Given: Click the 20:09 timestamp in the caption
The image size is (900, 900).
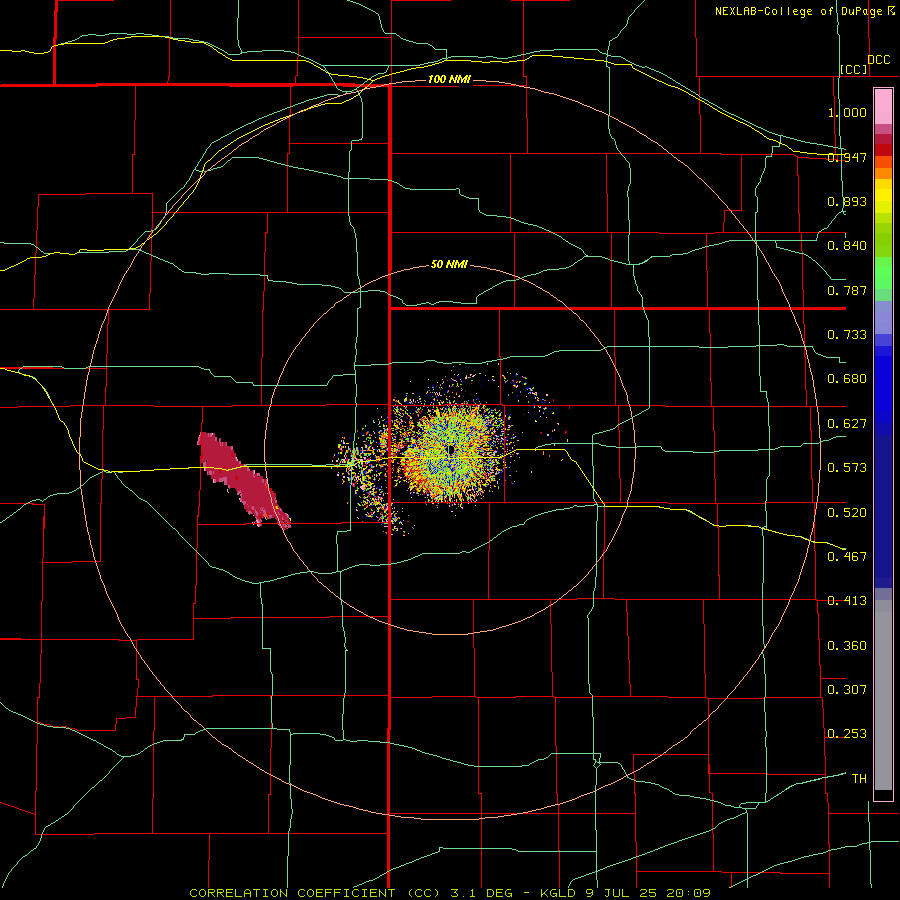Looking at the screenshot, I should tap(688, 893).
